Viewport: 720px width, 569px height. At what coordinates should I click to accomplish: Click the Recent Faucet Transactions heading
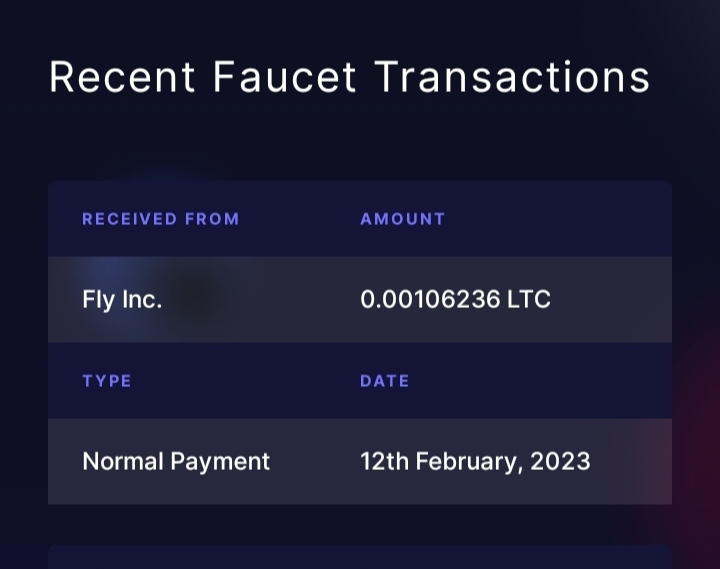[x=349, y=77]
